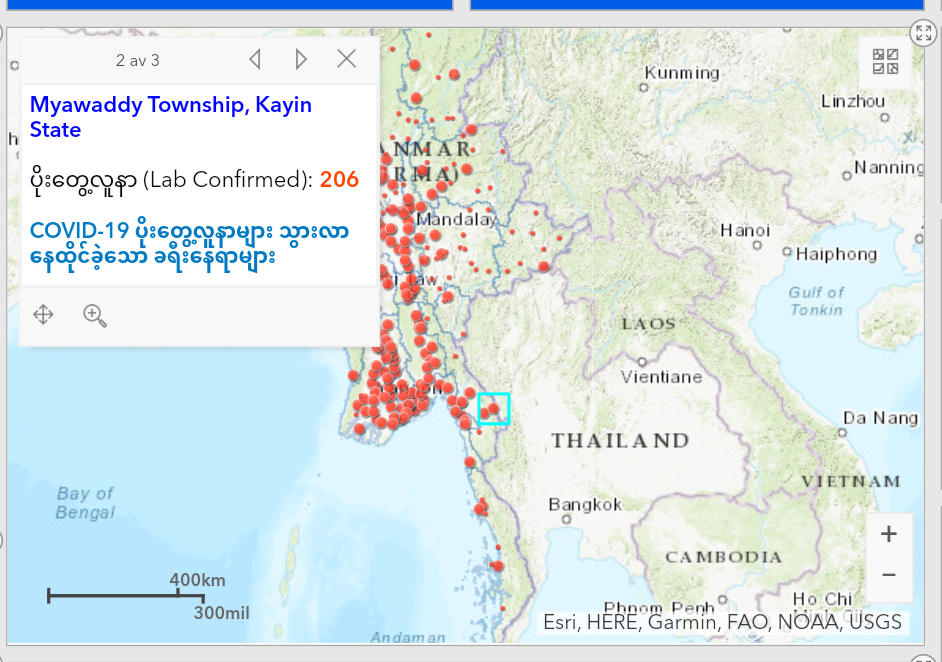942x662 pixels.
Task: Zoom to feature using magnifier icon
Action: (95, 316)
